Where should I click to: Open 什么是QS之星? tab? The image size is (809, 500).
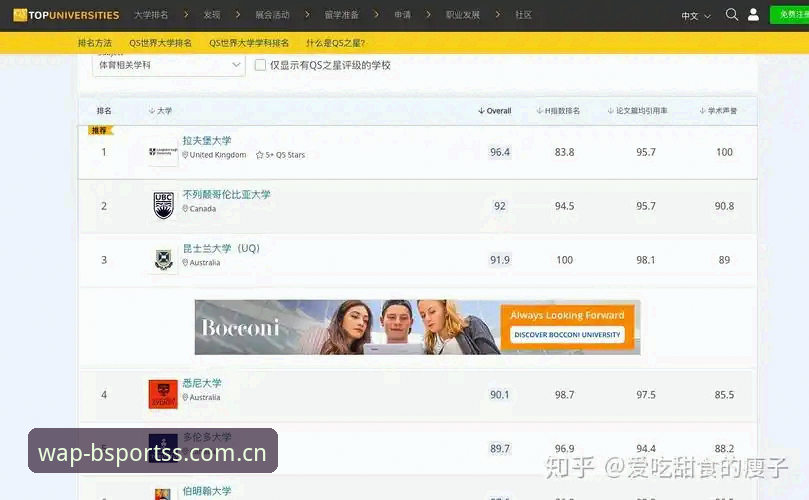335,43
